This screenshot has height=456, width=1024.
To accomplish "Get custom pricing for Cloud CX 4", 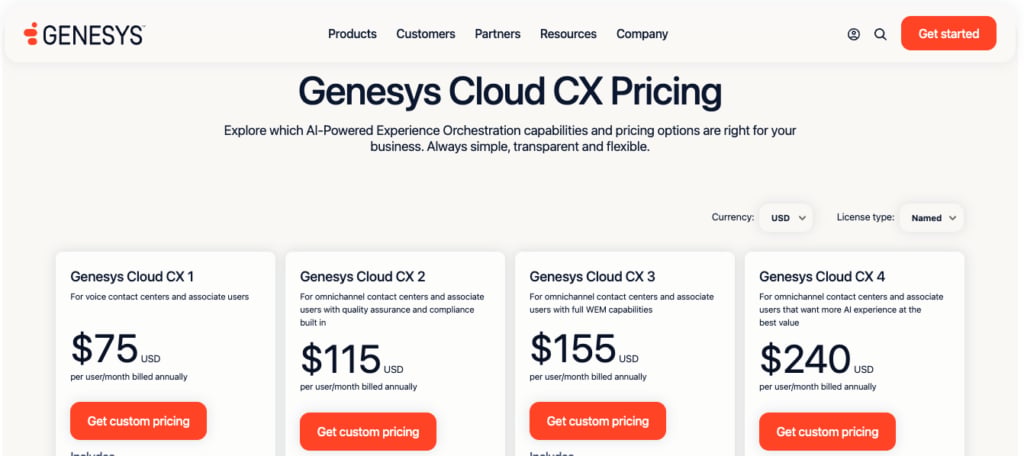I will 827,431.
